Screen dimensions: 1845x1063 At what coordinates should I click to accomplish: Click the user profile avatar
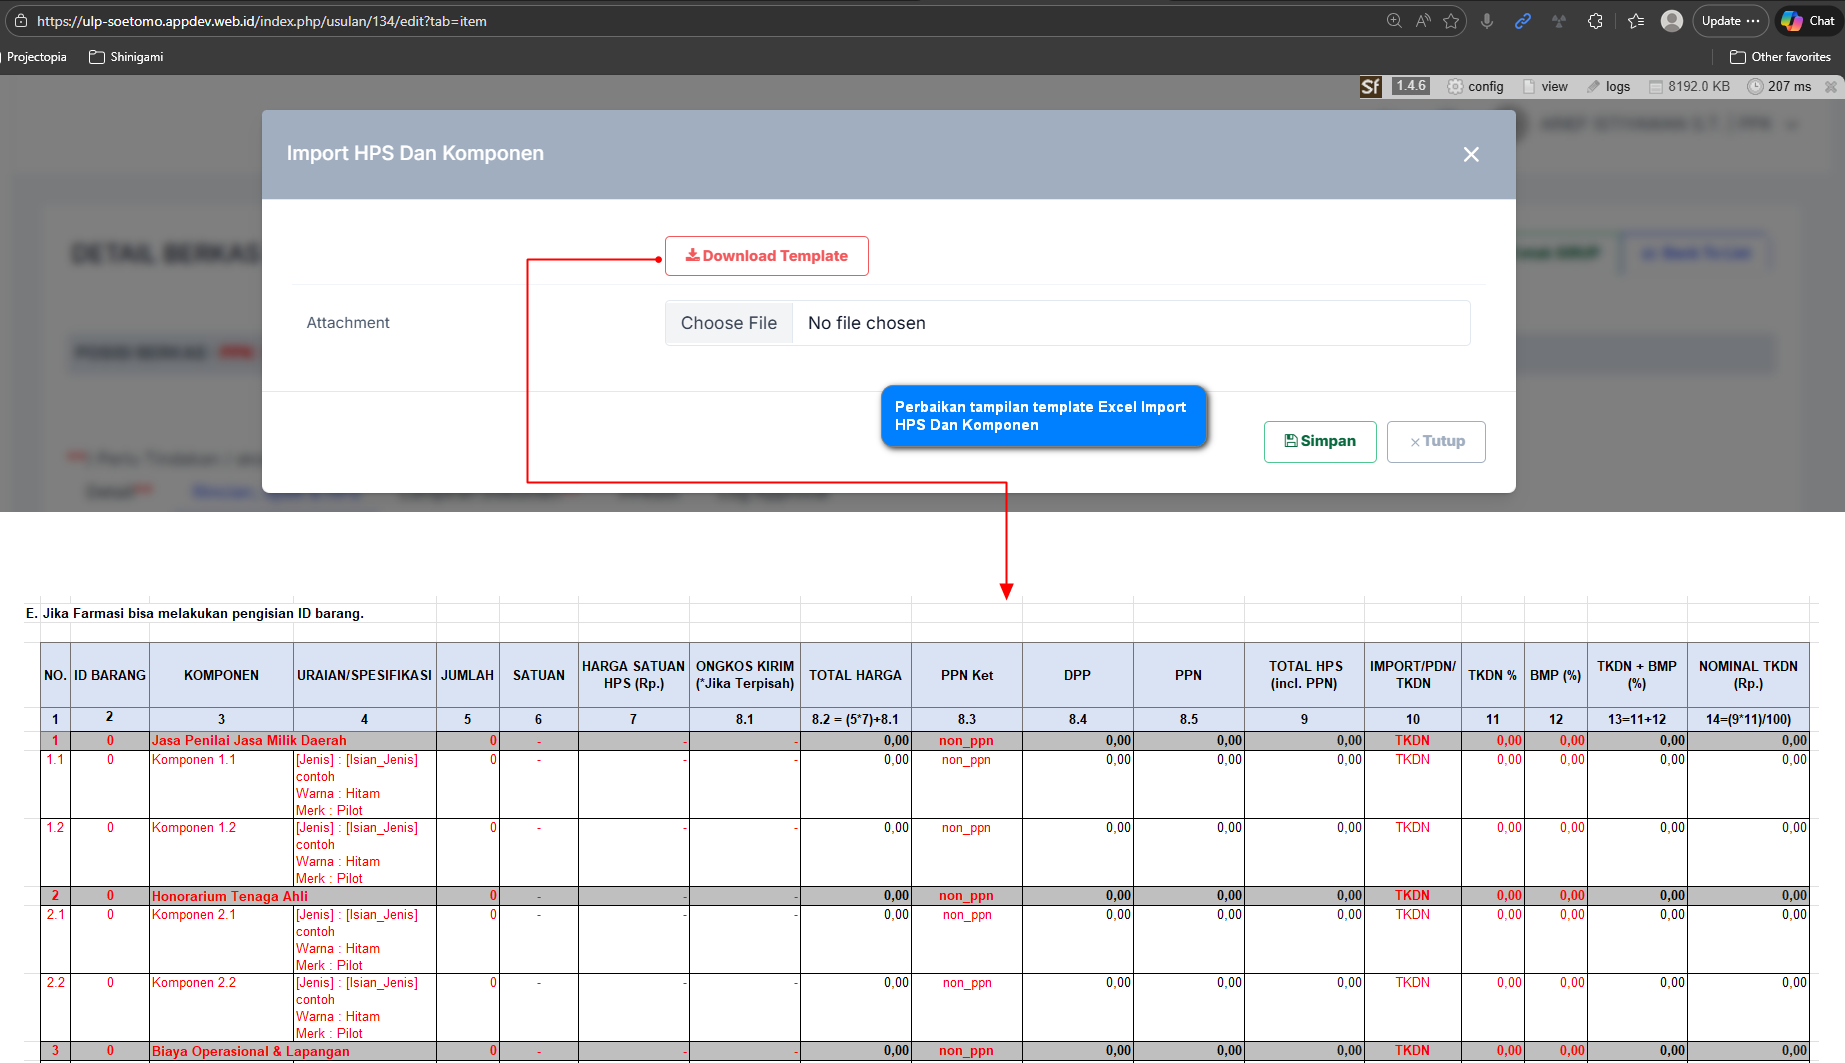click(x=1671, y=21)
